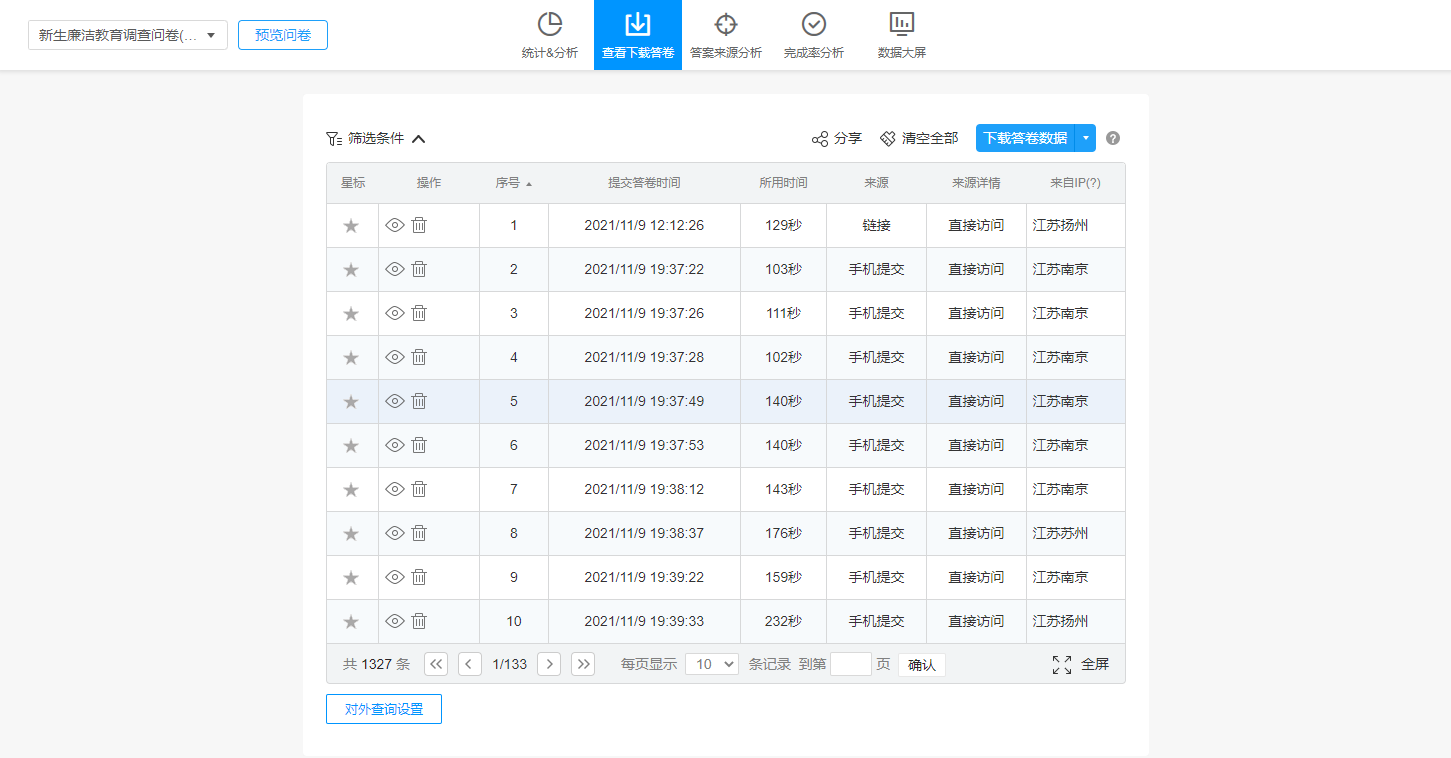This screenshot has width=1451, height=758.
Task: Delete response number 3 with trash icon
Action: (x=420, y=313)
